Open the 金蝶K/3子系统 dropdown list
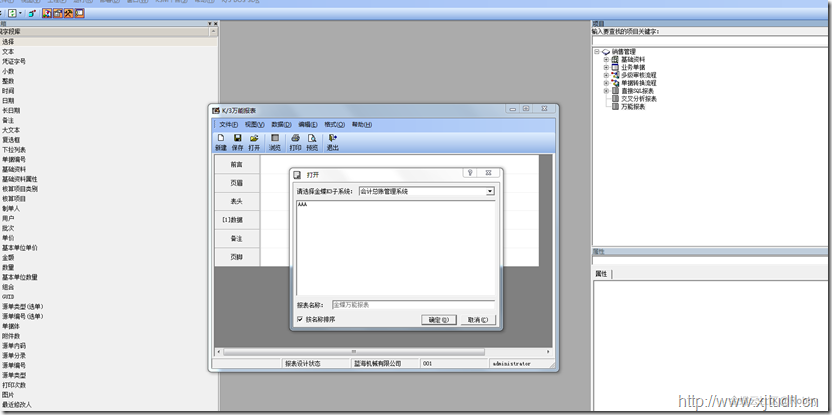The image size is (832, 415). point(490,191)
